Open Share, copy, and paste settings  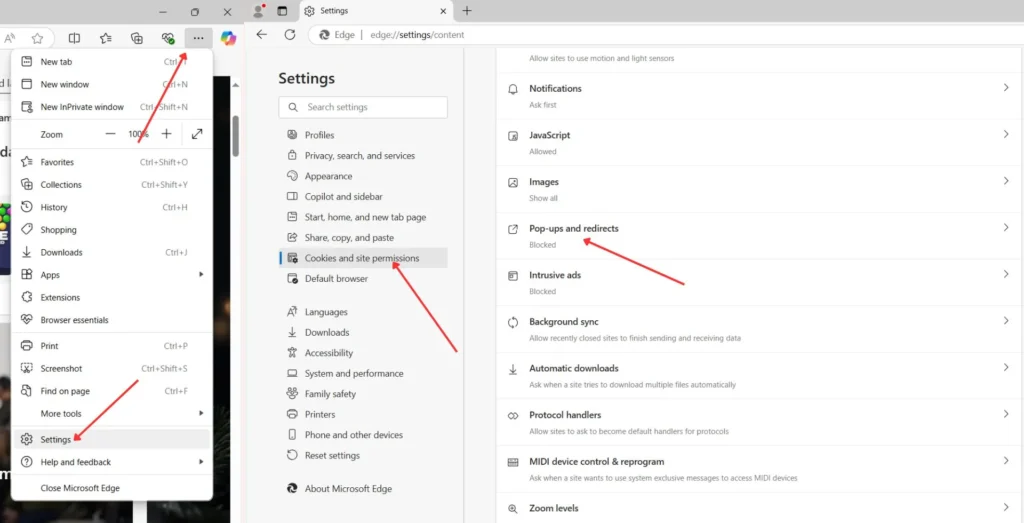coord(363,238)
